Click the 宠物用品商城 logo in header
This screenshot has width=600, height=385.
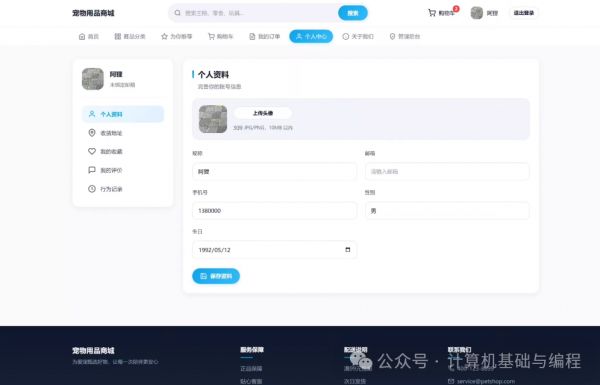(x=93, y=13)
